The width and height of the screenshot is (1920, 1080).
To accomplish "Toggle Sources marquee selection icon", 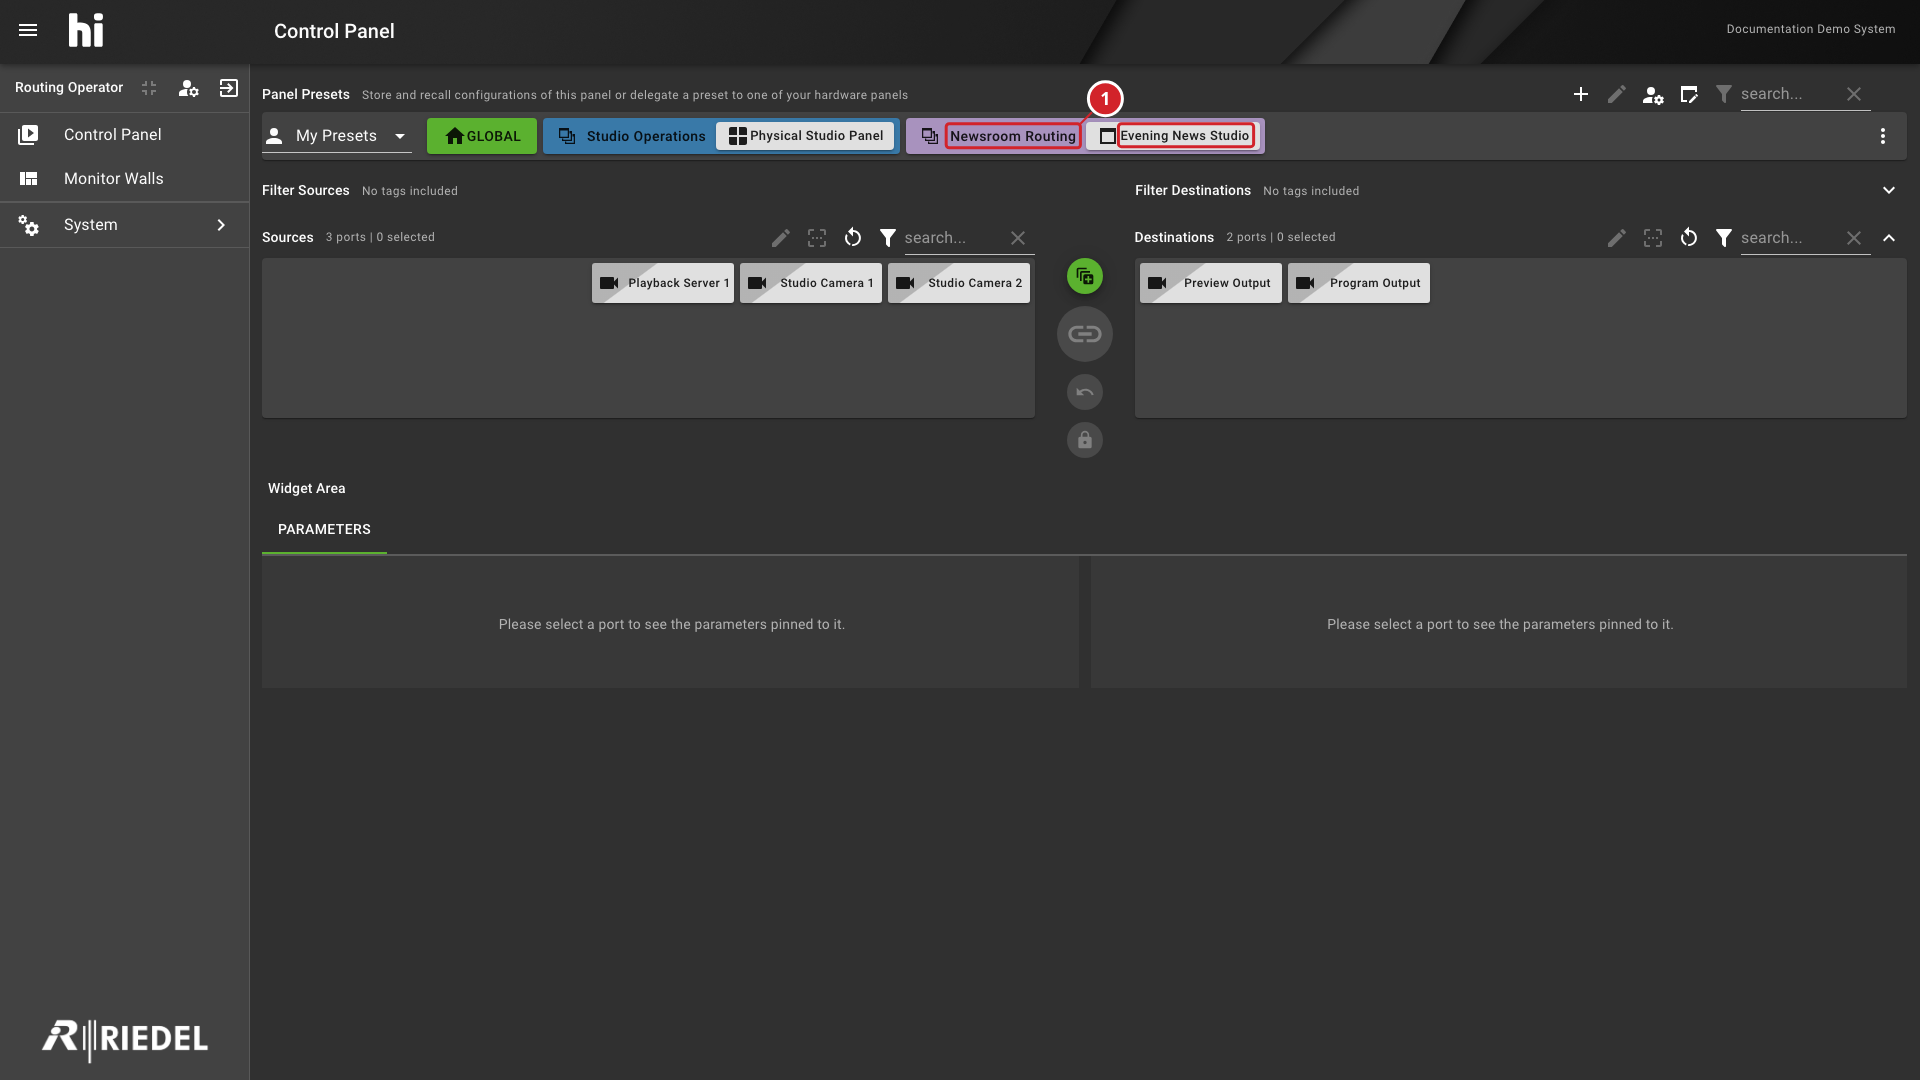I will pyautogui.click(x=817, y=238).
